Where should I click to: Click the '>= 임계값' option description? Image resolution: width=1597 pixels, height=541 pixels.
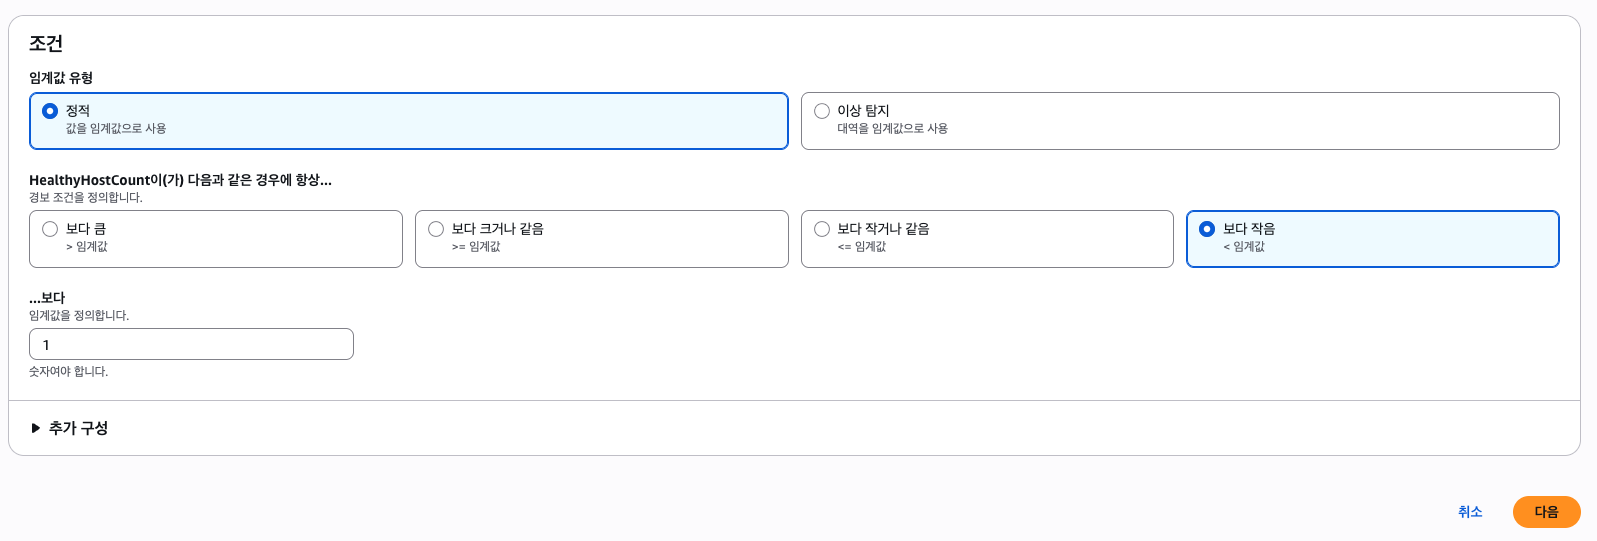476,247
